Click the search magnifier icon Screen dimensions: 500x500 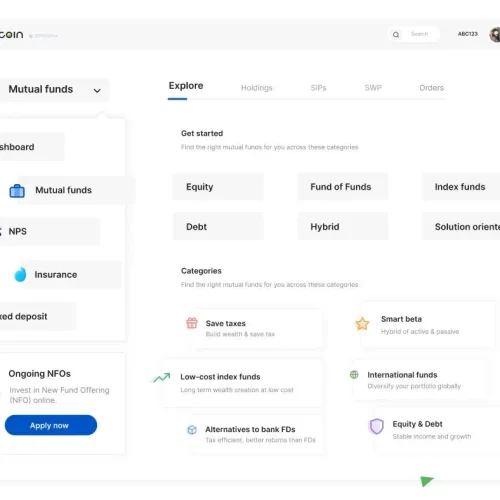(x=396, y=34)
